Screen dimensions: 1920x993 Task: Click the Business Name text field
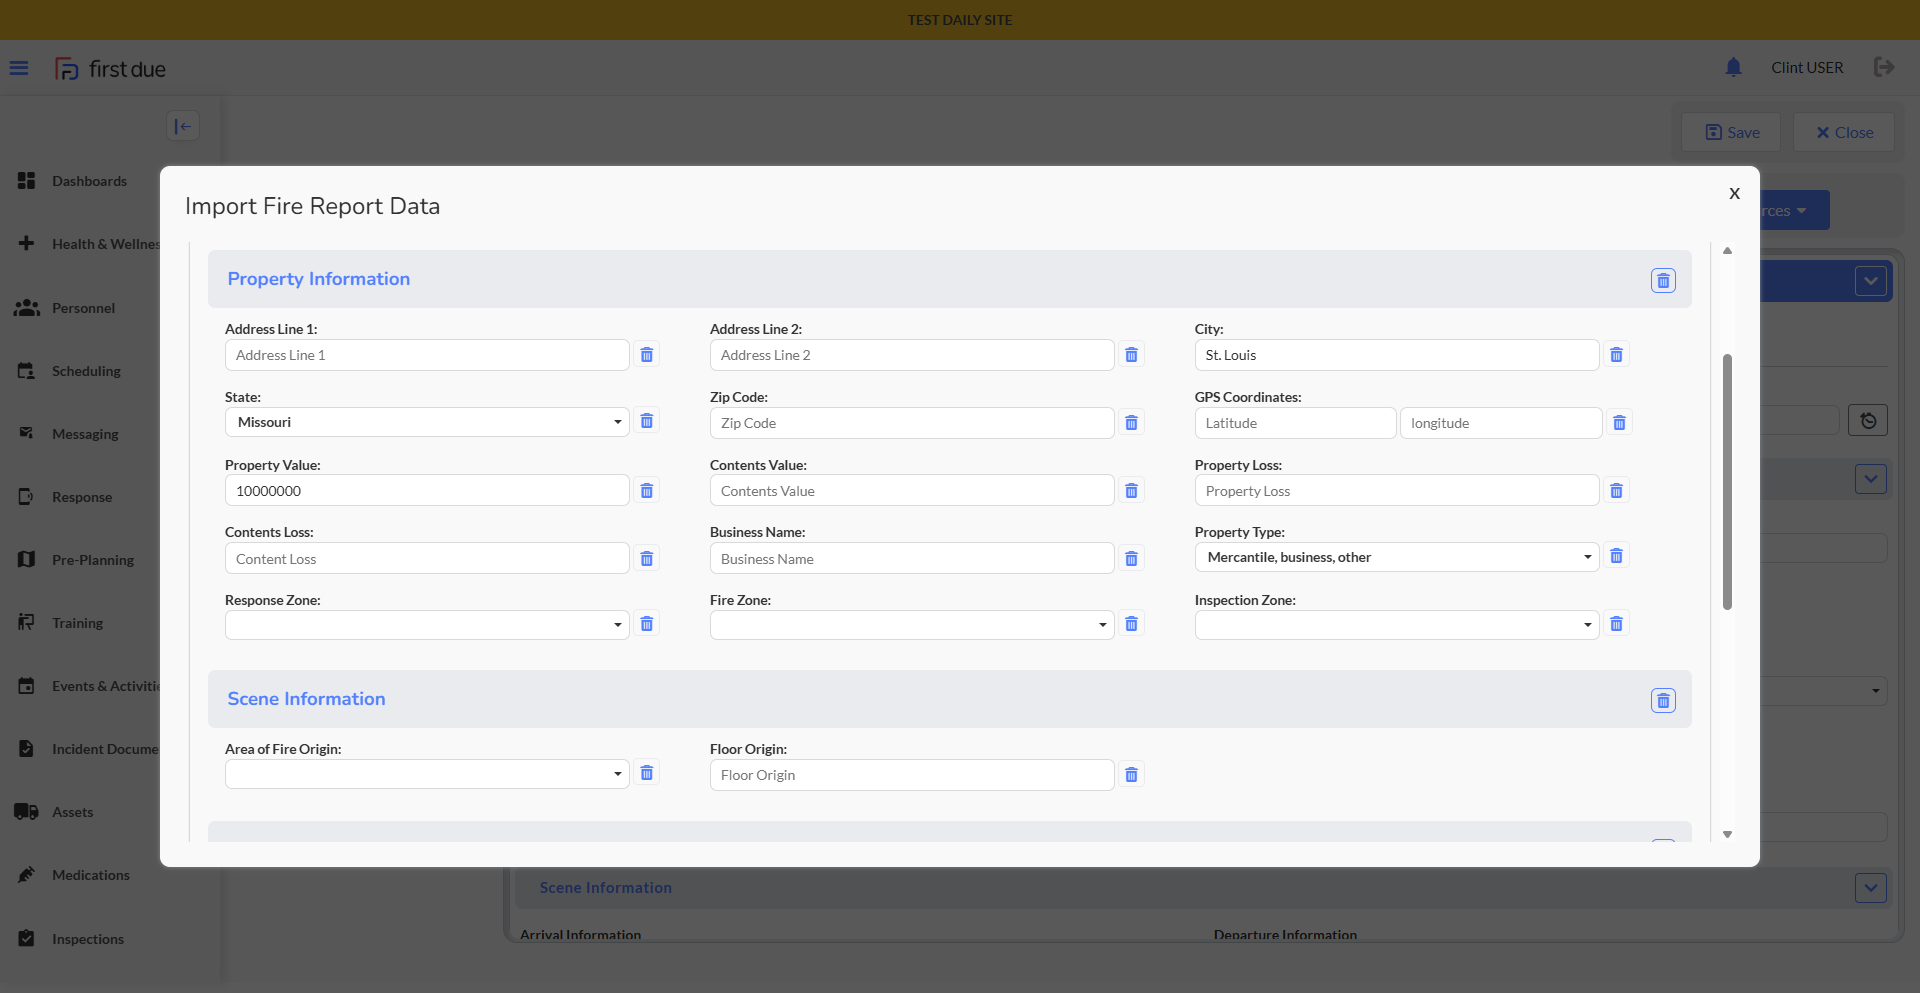pyautogui.click(x=911, y=559)
